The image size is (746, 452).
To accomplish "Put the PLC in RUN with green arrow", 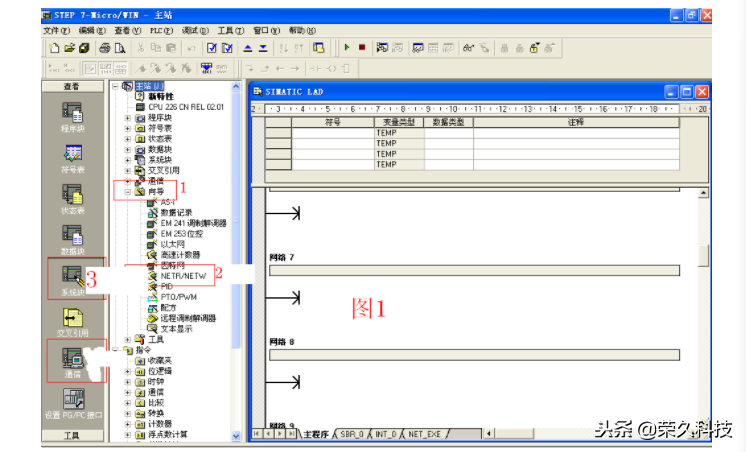I will pyautogui.click(x=347, y=48).
